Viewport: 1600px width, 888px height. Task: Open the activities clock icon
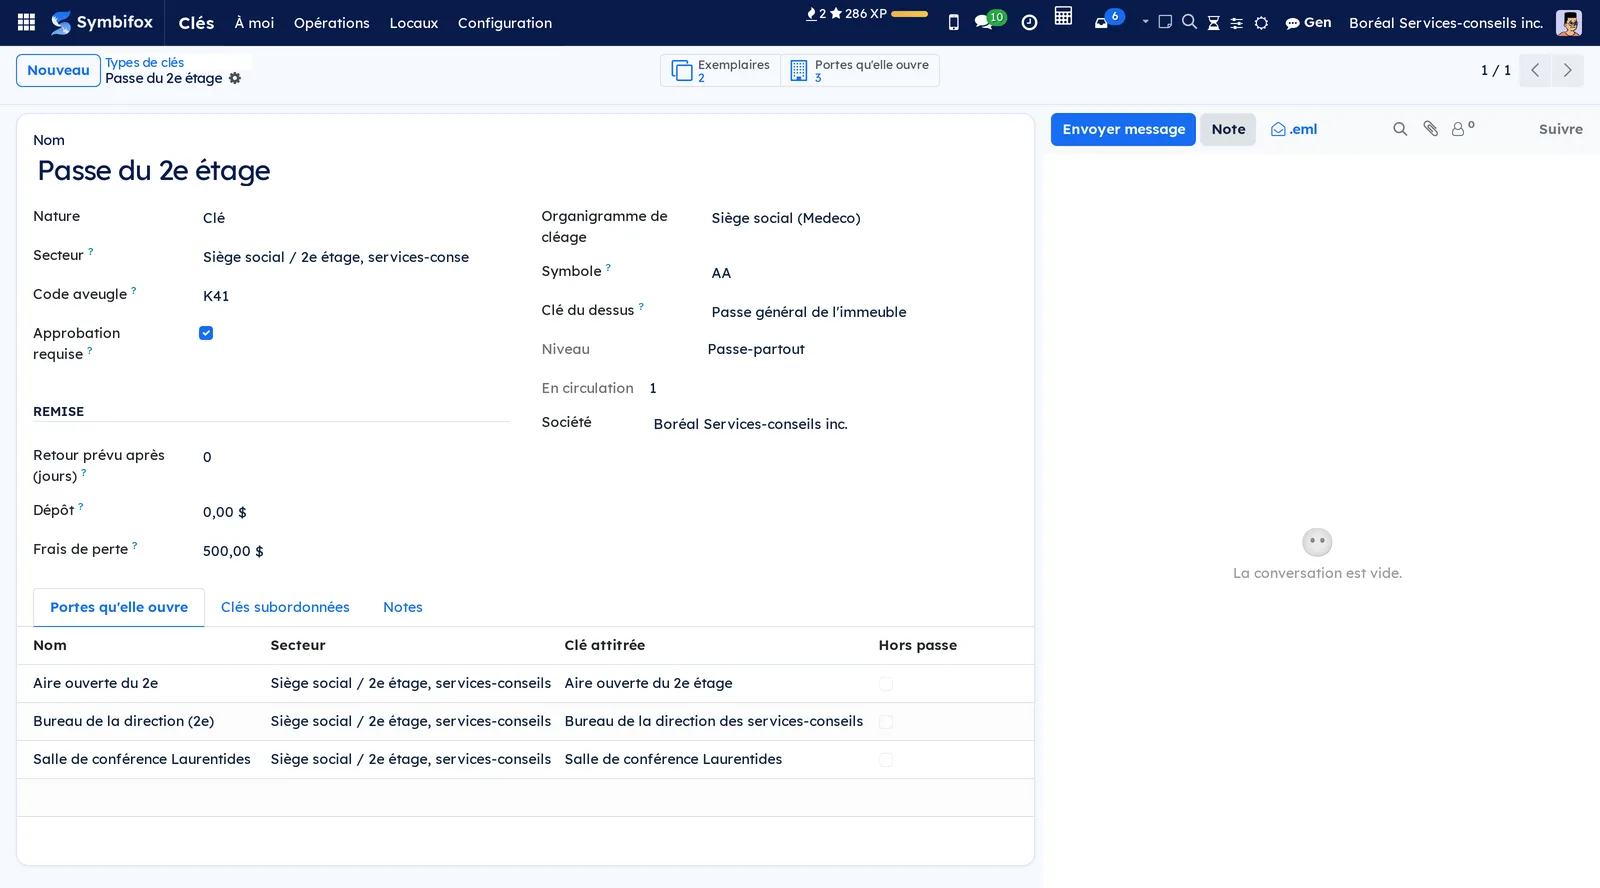1029,22
